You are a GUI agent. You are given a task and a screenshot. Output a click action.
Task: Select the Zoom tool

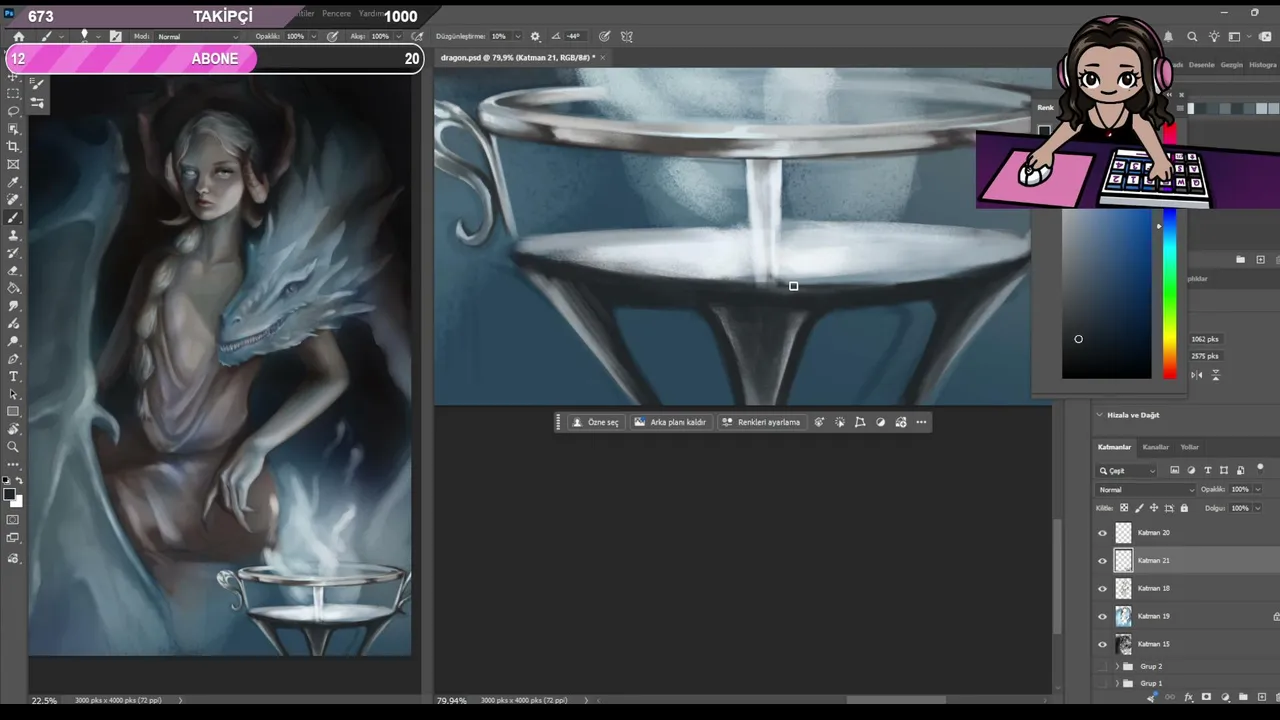click(13, 447)
